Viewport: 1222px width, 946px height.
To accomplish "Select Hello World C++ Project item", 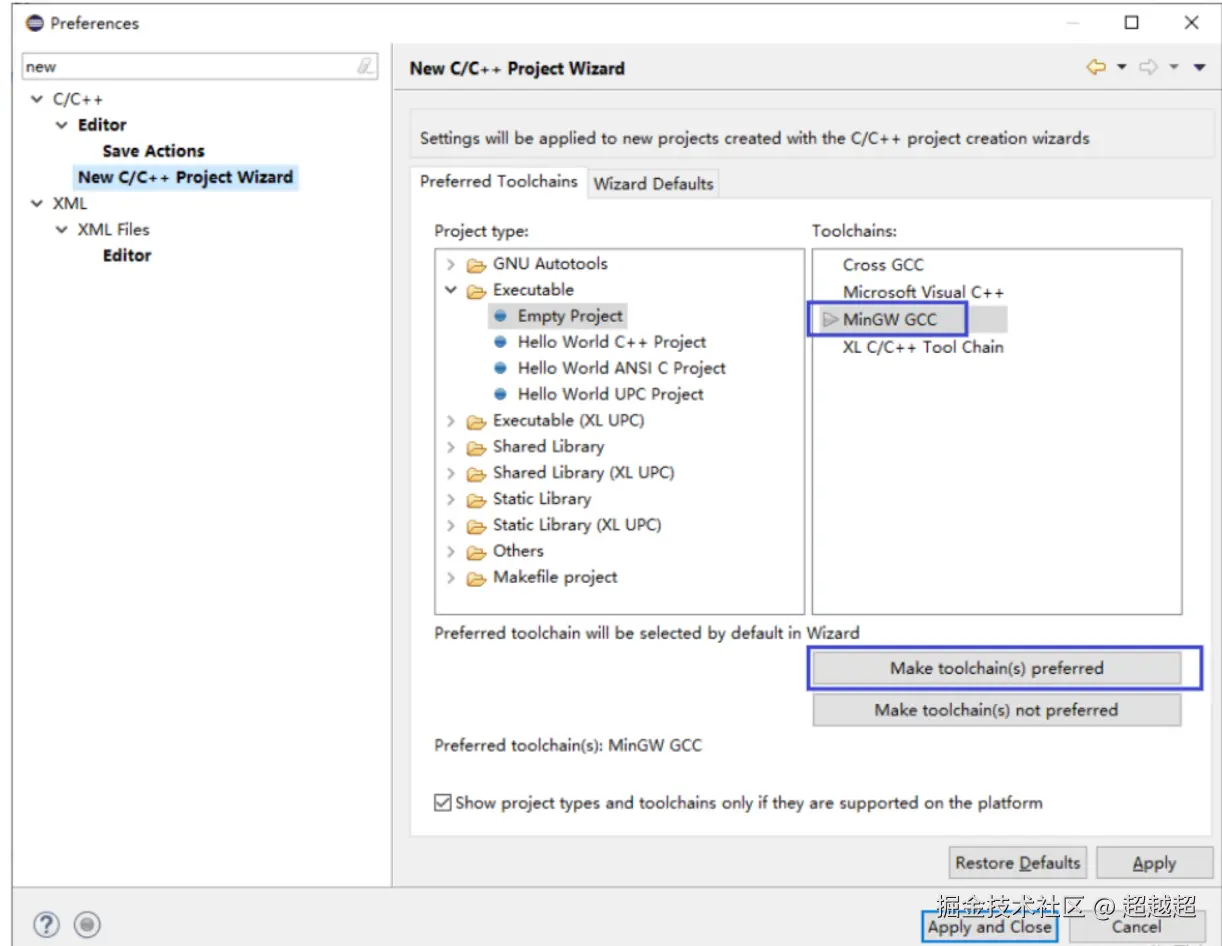I will (611, 342).
